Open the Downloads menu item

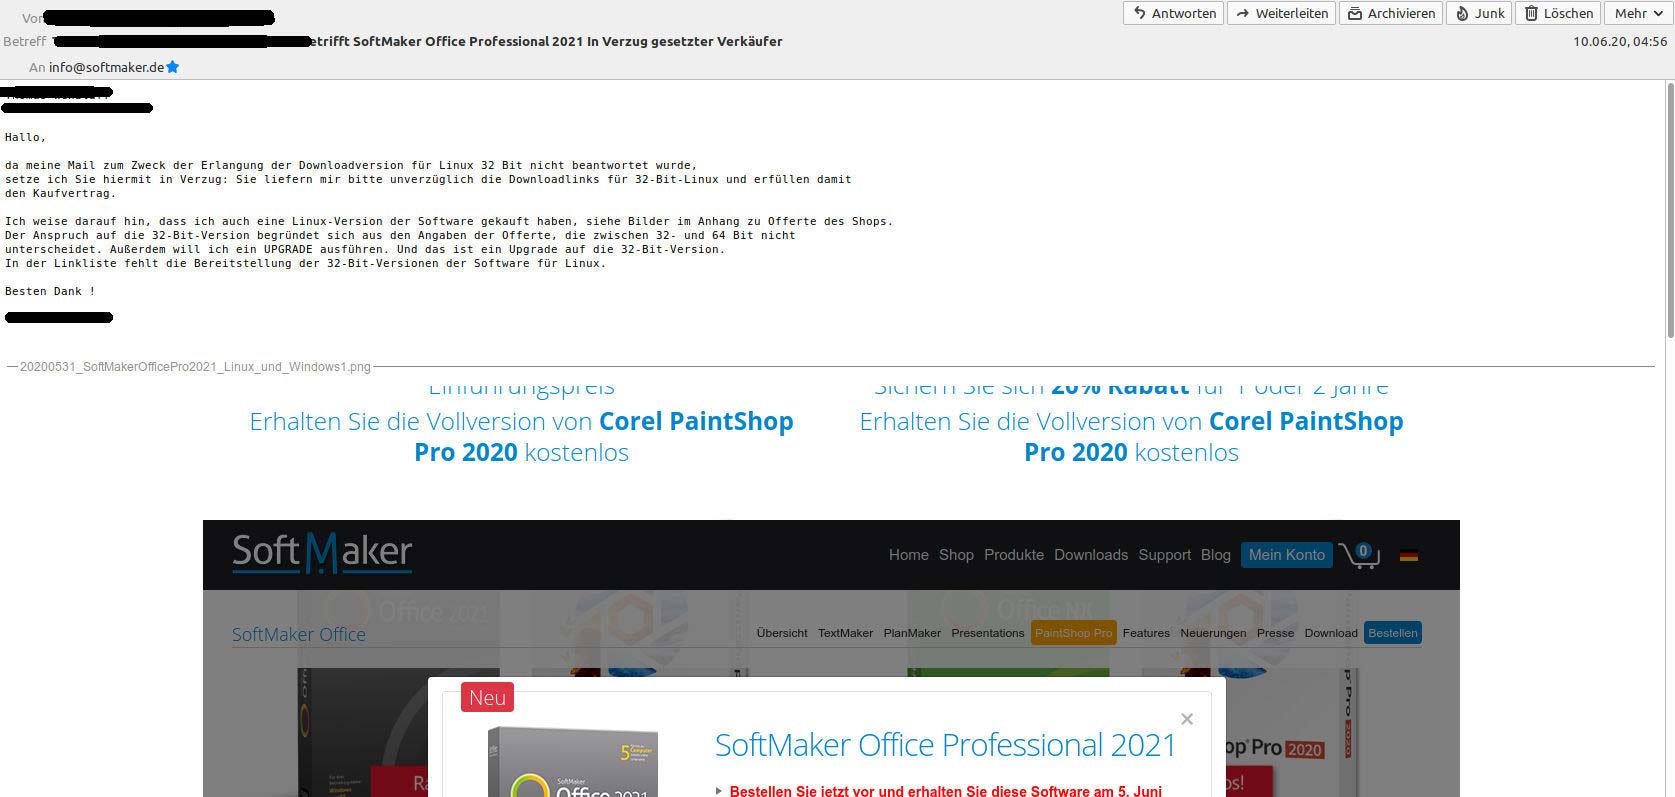click(1090, 555)
